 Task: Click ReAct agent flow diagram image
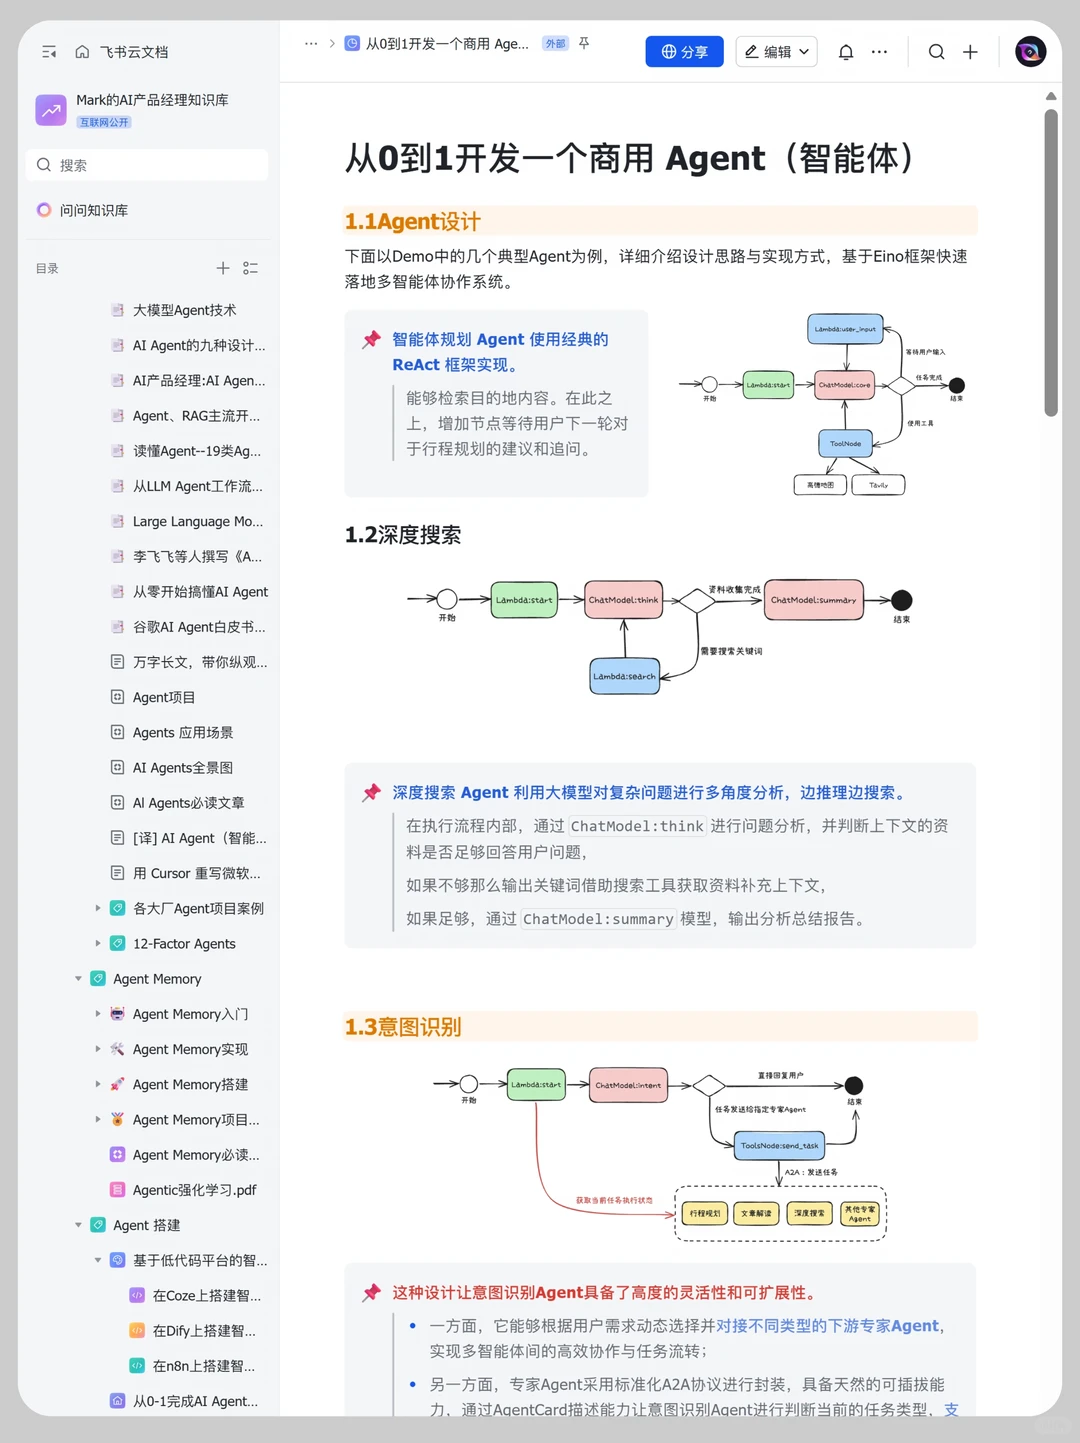822,404
